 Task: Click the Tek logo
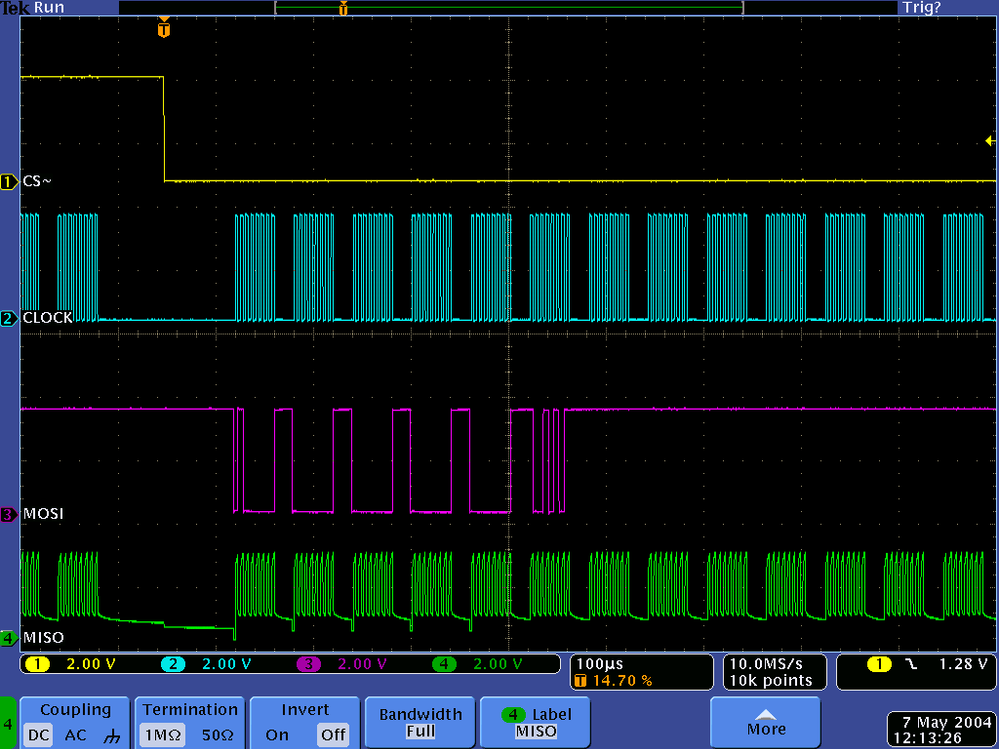click(x=16, y=8)
